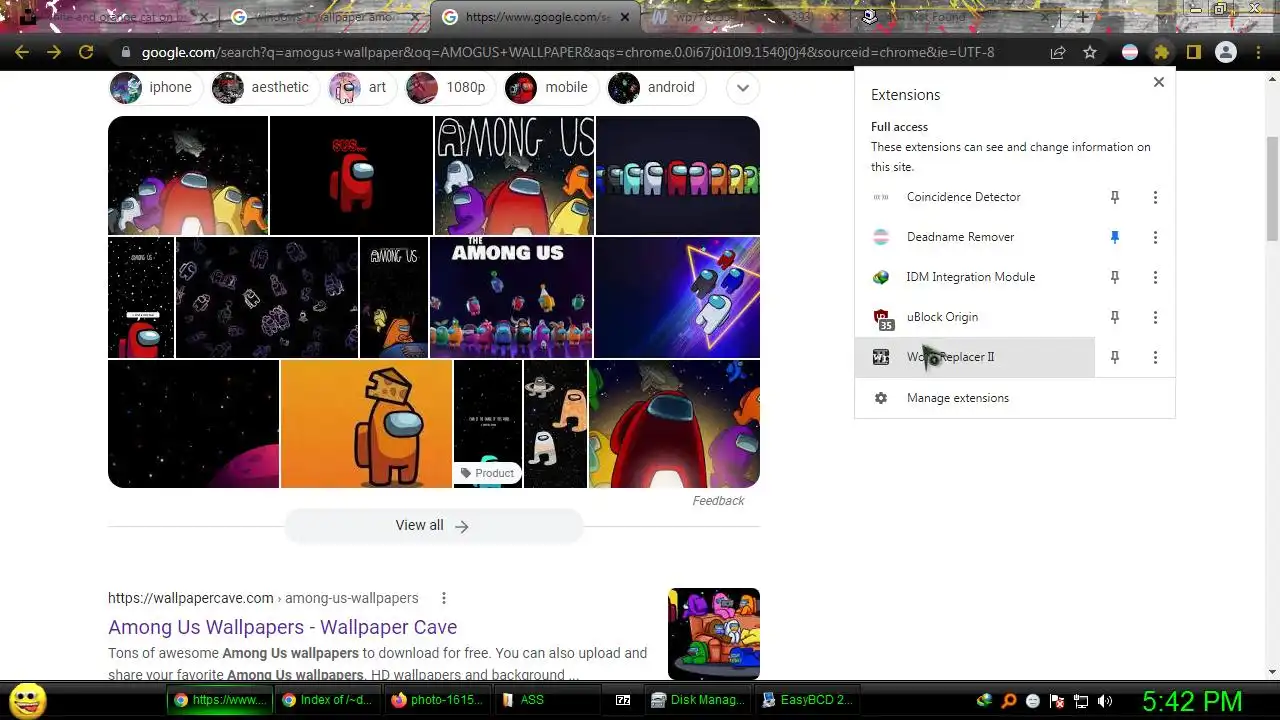Open more options for IDM Integration Module
Image resolution: width=1280 pixels, height=720 pixels.
click(x=1155, y=277)
